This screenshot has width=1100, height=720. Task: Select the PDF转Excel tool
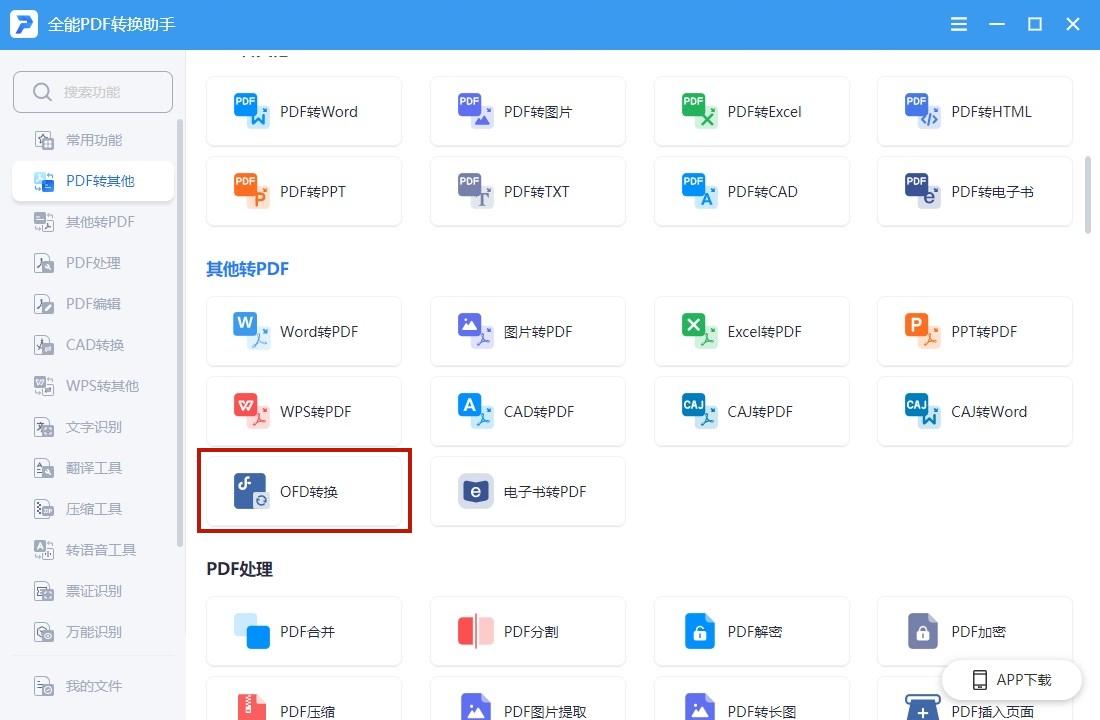pos(752,111)
